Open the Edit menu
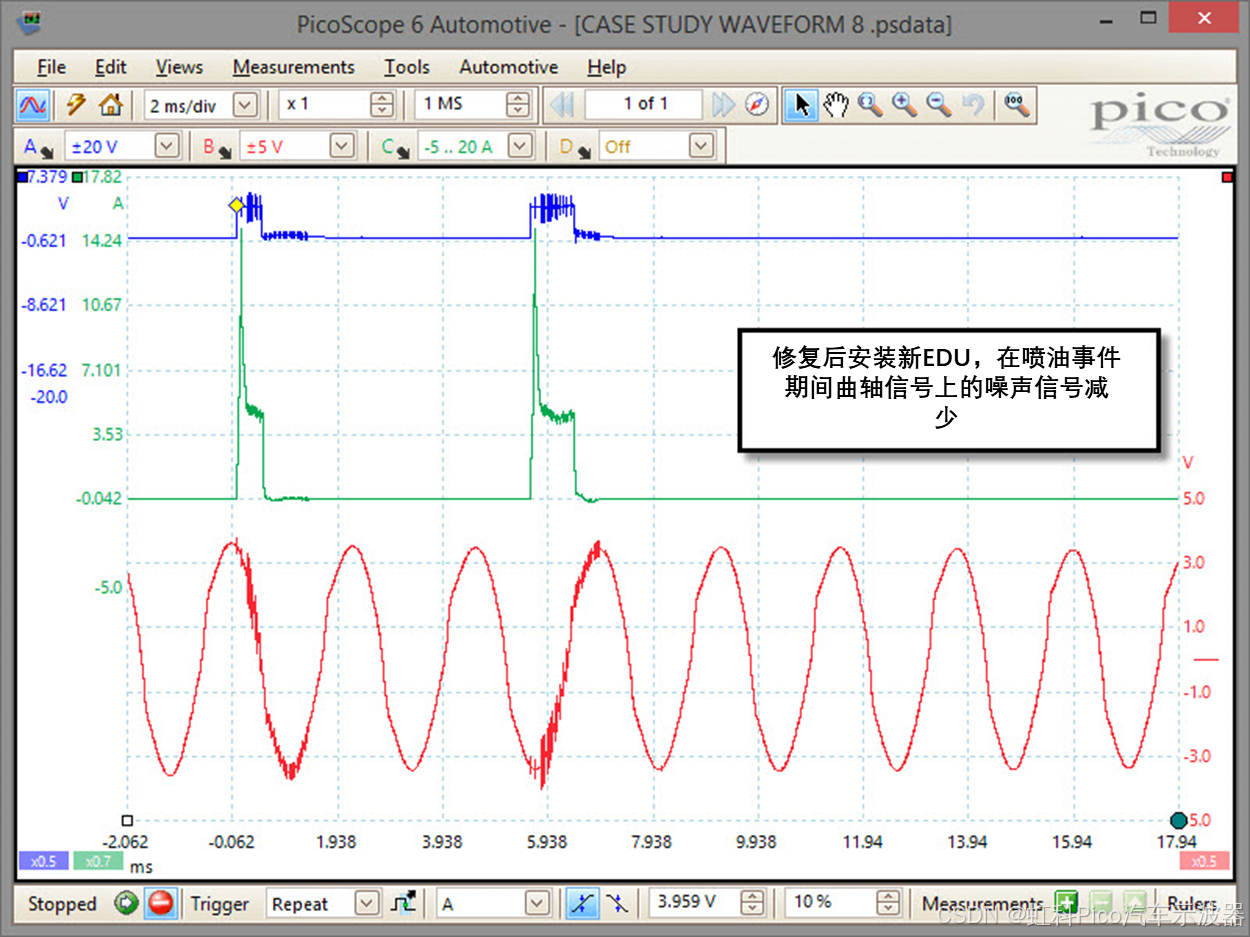 tap(111, 67)
